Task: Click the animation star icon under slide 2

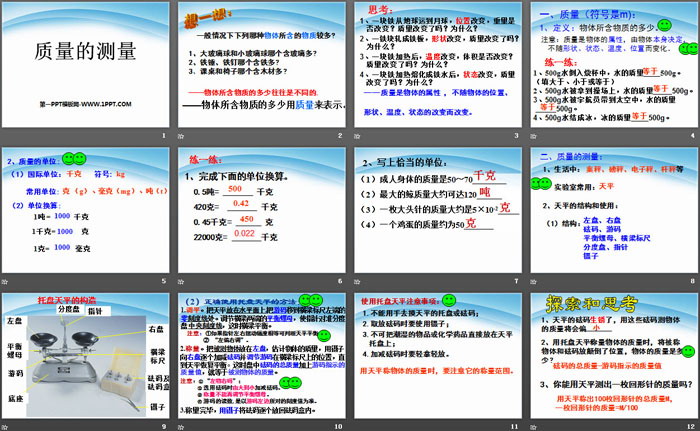Action: pyautogui.click(x=181, y=136)
